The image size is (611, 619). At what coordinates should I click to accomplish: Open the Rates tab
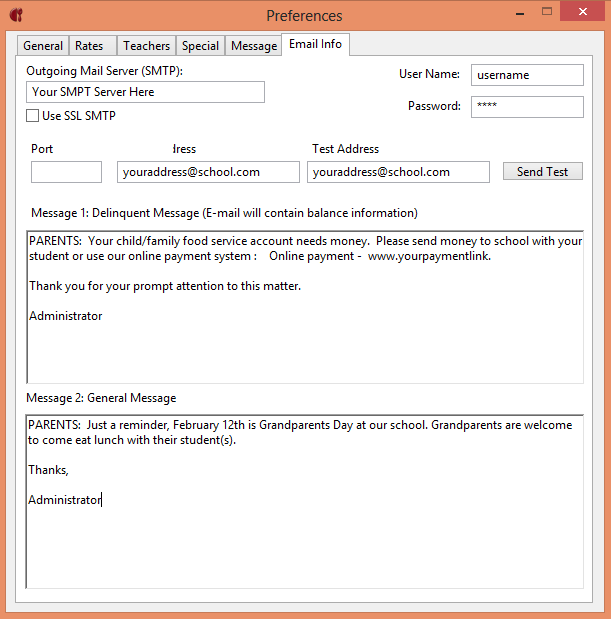click(92, 46)
